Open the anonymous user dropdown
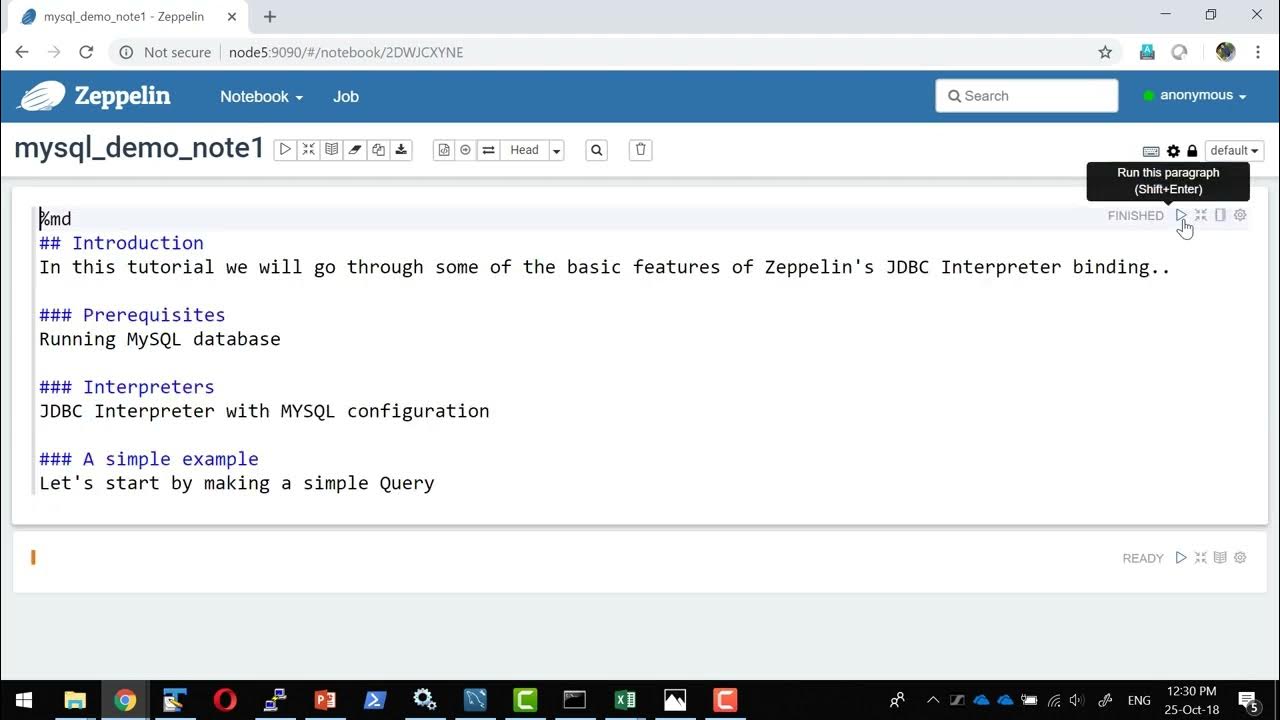Viewport: 1280px width, 720px height. coord(1196,96)
